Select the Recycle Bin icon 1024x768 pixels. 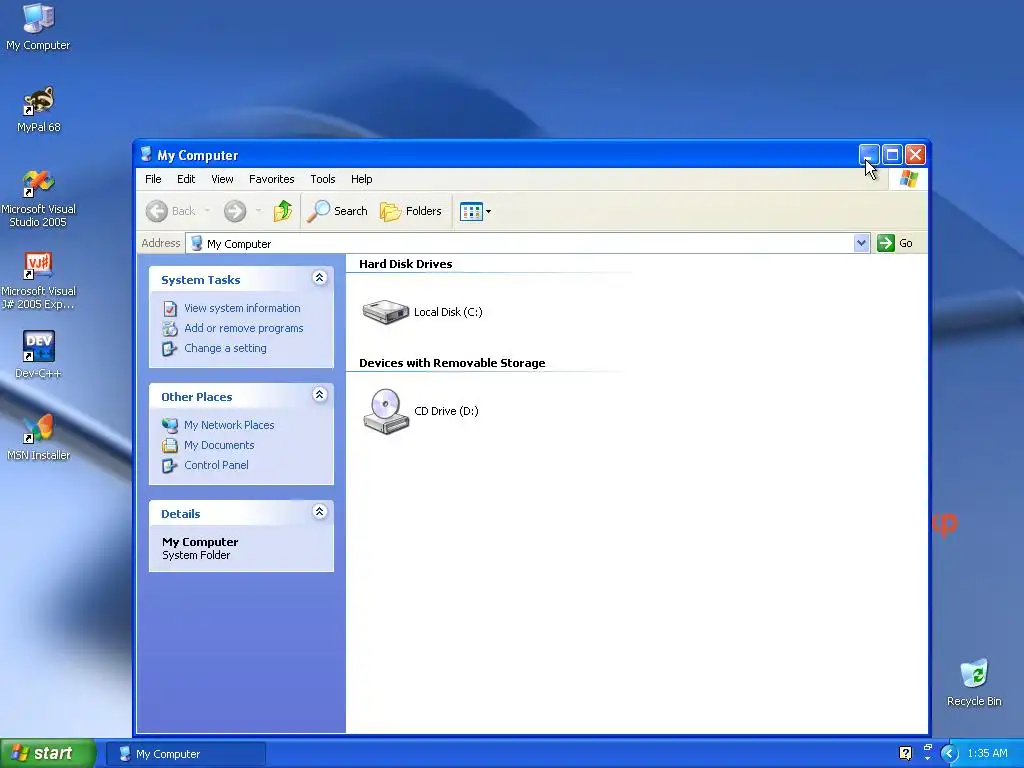pyautogui.click(x=974, y=683)
